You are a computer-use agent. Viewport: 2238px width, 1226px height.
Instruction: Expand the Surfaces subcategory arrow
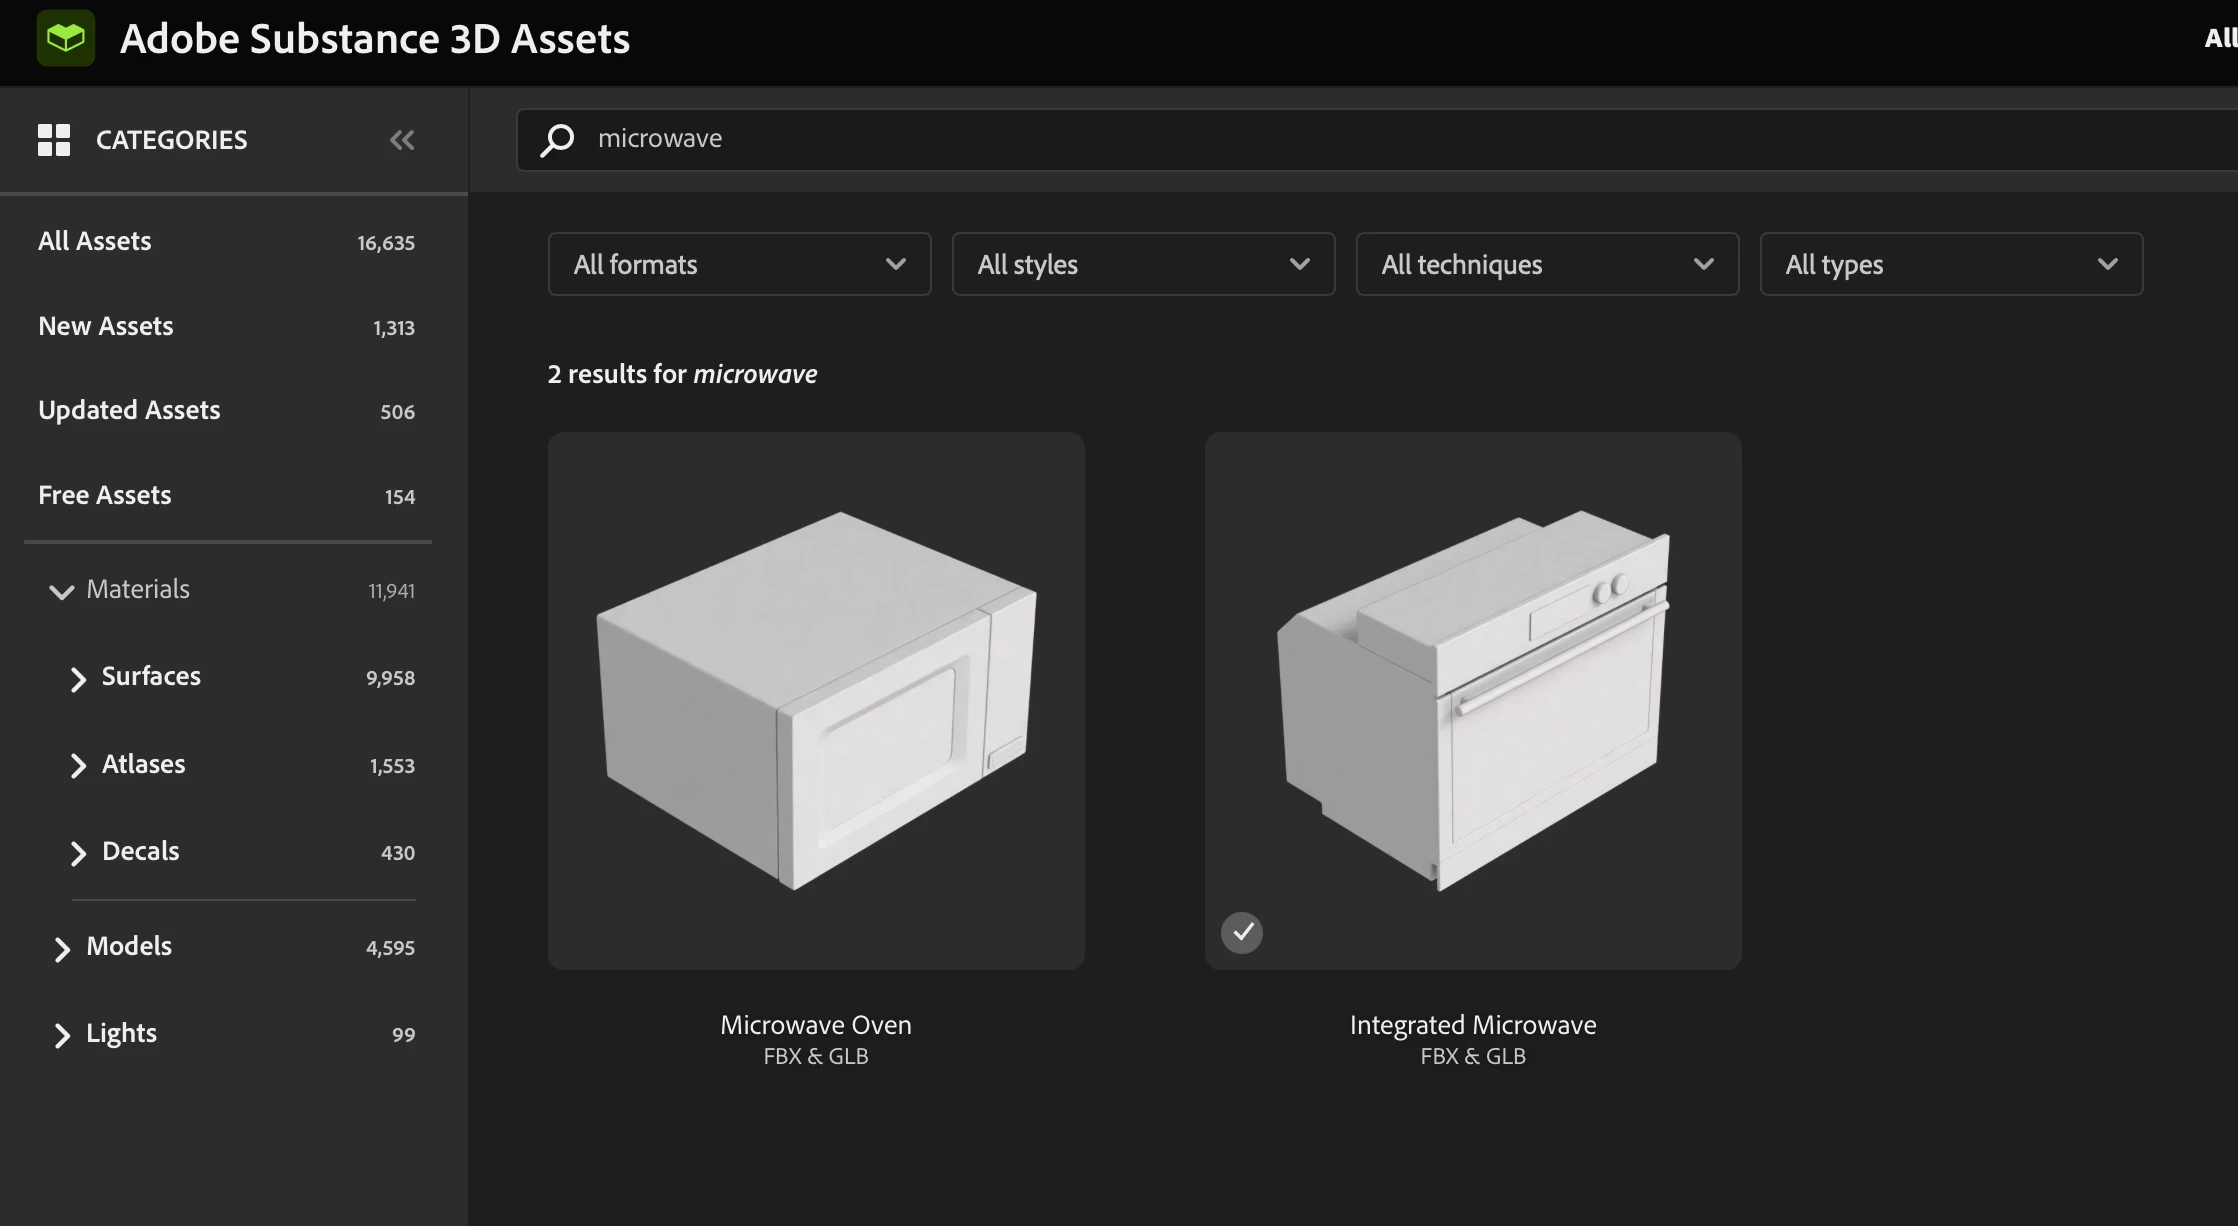(x=78, y=679)
